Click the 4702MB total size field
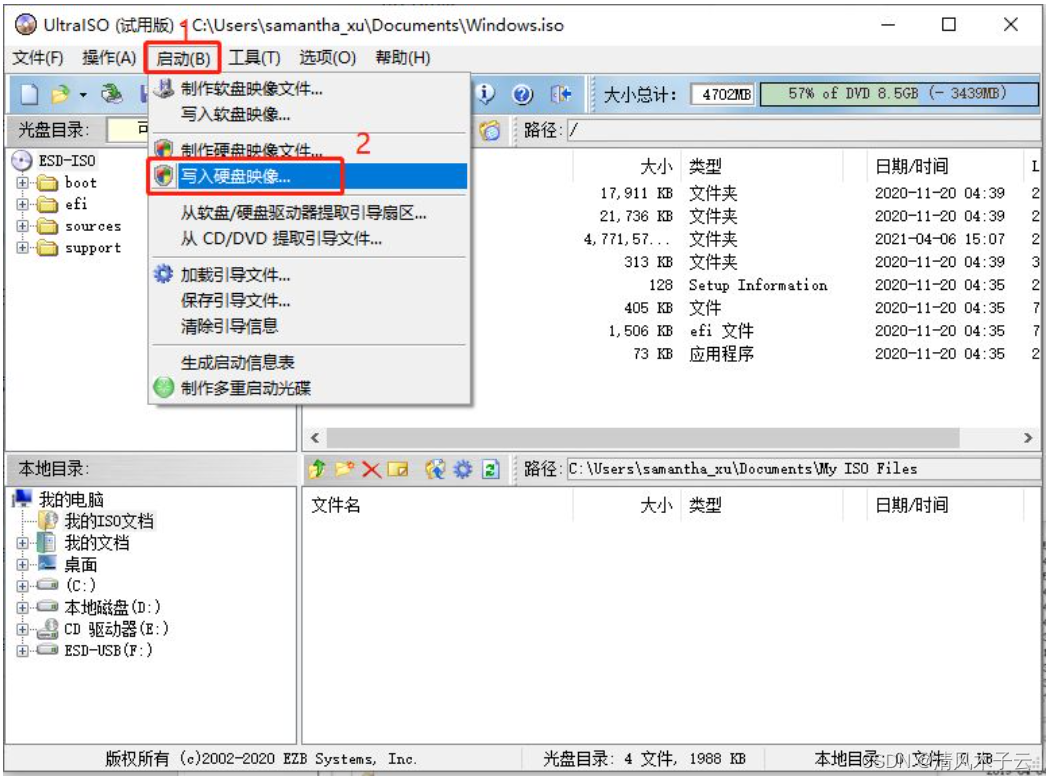The width and height of the screenshot is (1047, 780). tap(722, 94)
